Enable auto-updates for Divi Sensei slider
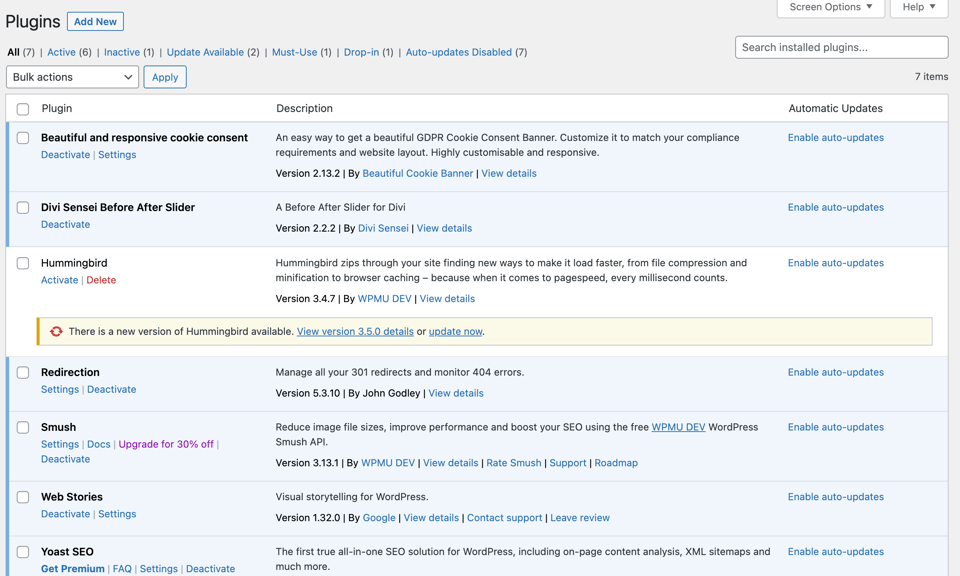 836,208
